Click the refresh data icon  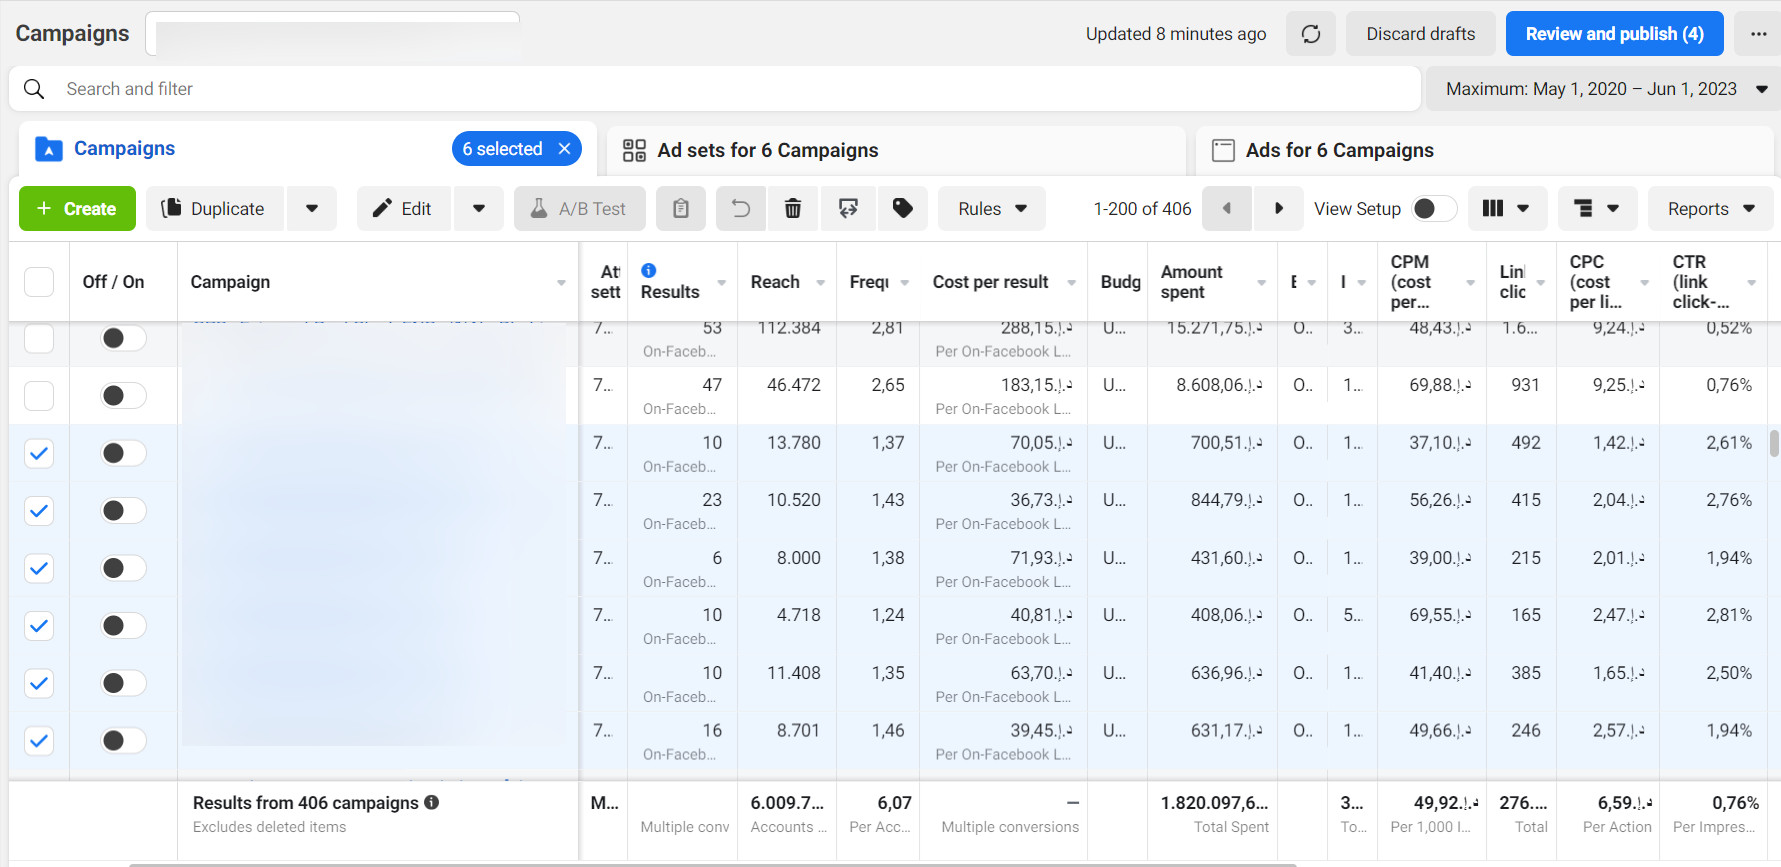[1310, 34]
